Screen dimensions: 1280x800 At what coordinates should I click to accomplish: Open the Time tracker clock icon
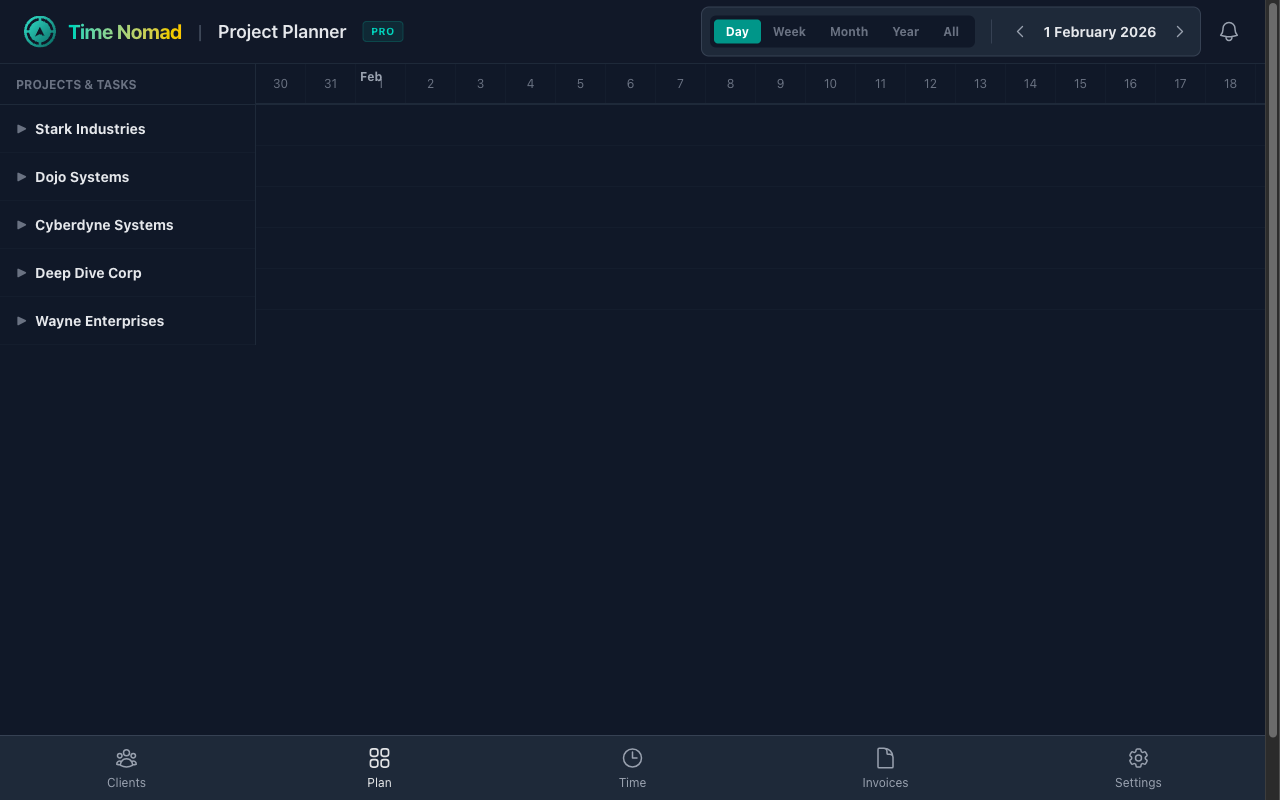632,757
